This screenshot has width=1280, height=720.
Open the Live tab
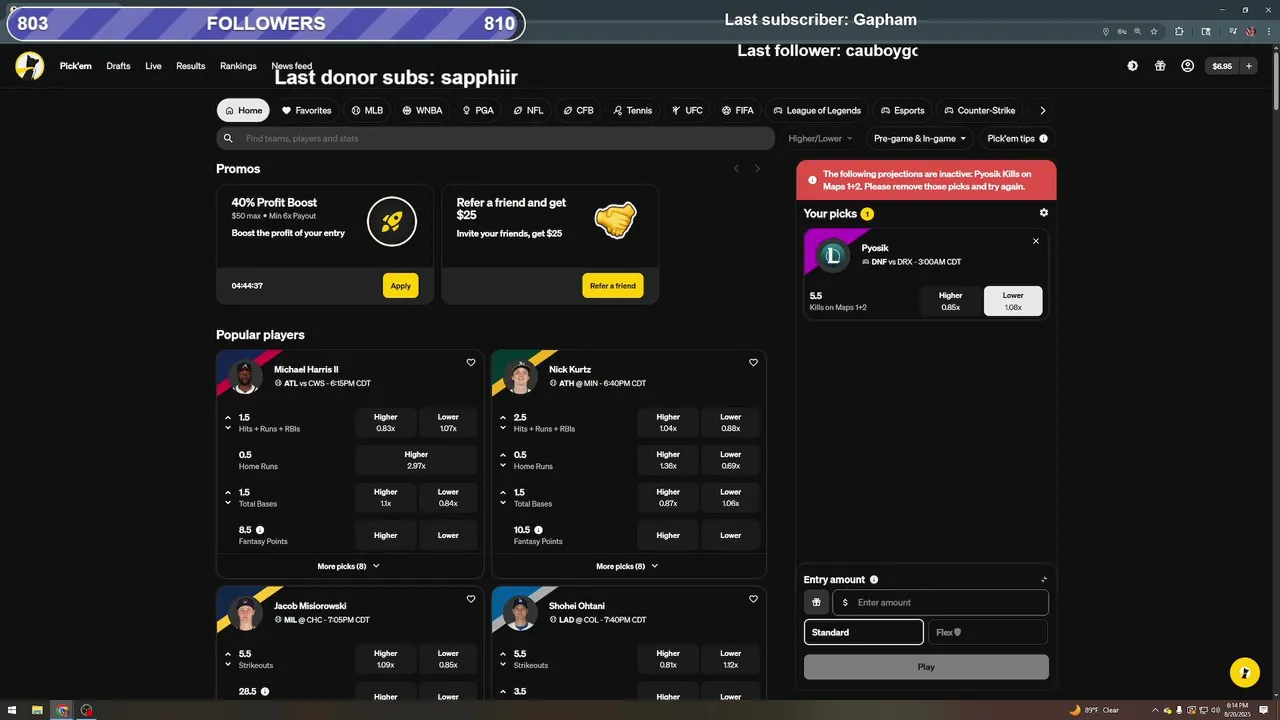click(153, 66)
